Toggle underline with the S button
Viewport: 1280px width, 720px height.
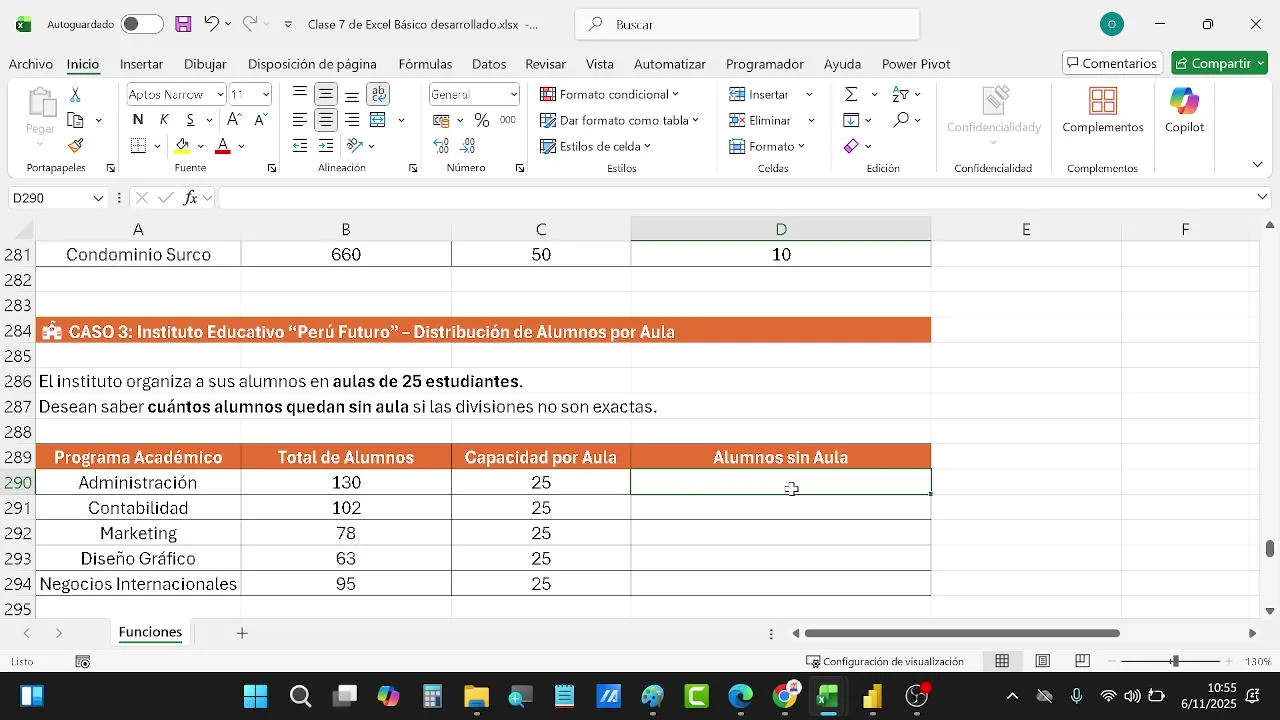pyautogui.click(x=190, y=120)
